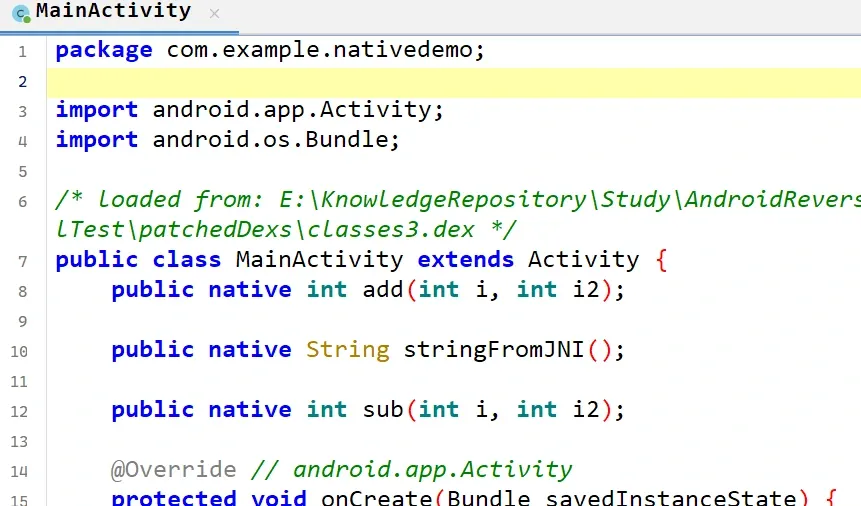Click the opening brace after 'extends Activity'
The height and width of the screenshot is (506, 861).
pos(661,260)
